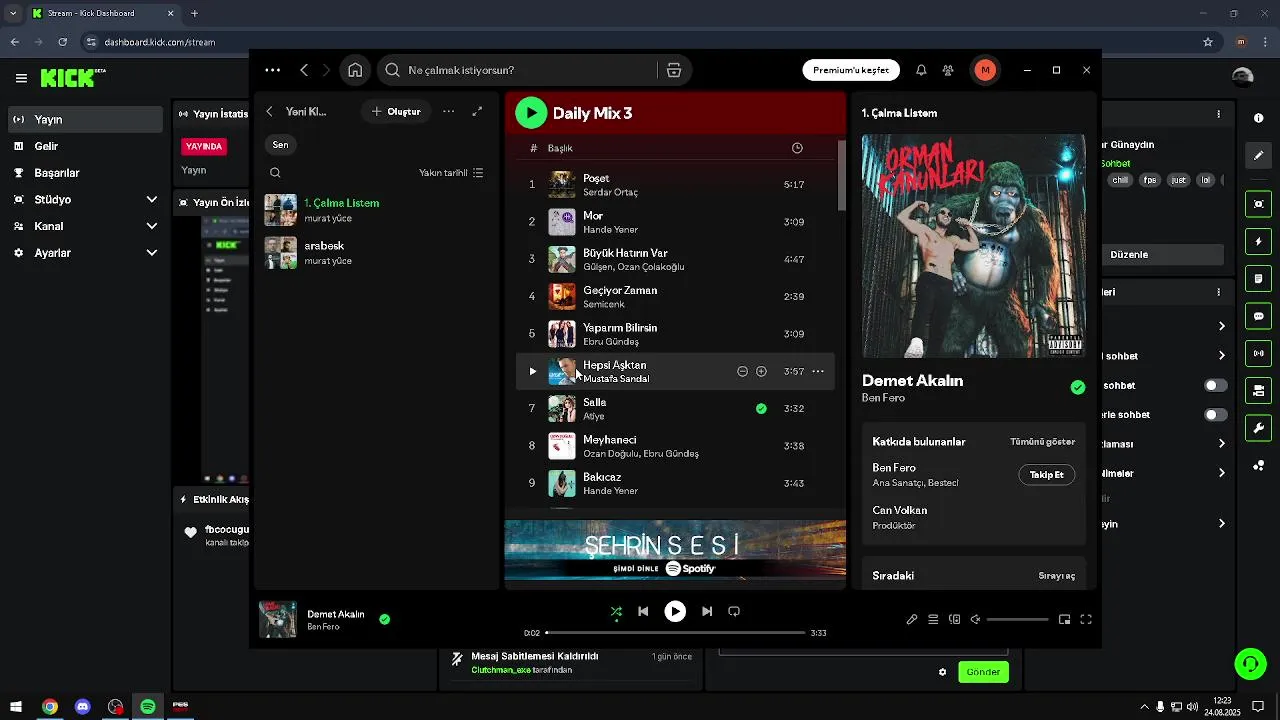The height and width of the screenshot is (720, 1280).
Task: Toggle saved checkmark on Salla row
Action: pyautogui.click(x=761, y=408)
